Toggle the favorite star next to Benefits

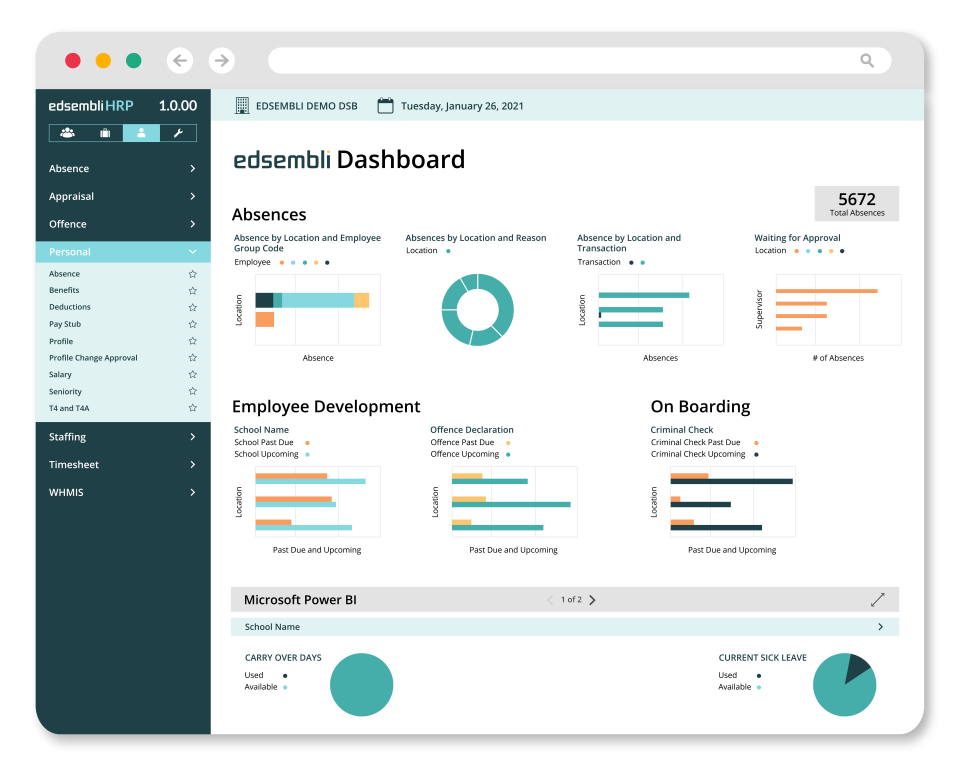coord(192,290)
